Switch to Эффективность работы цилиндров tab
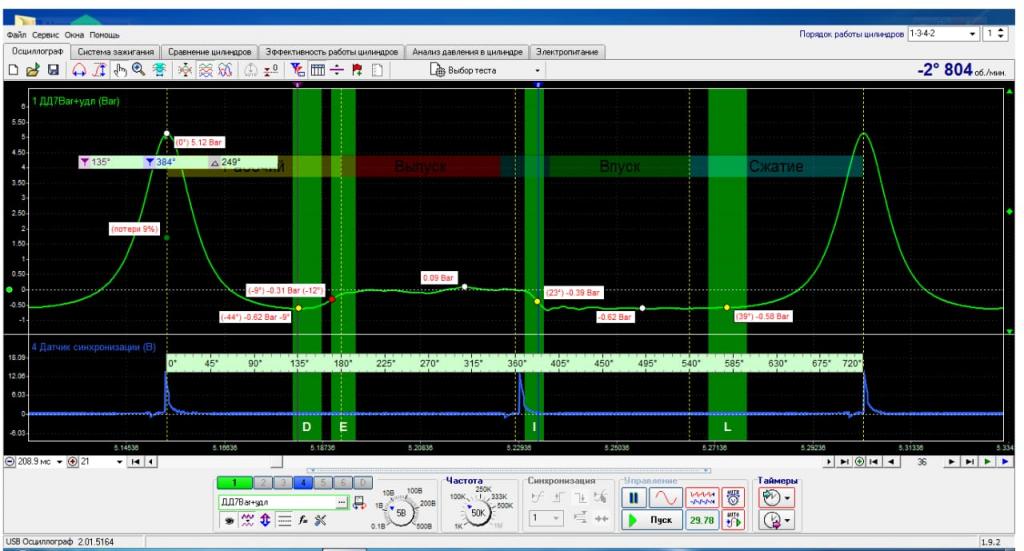The height and width of the screenshot is (551, 1024). (x=331, y=52)
